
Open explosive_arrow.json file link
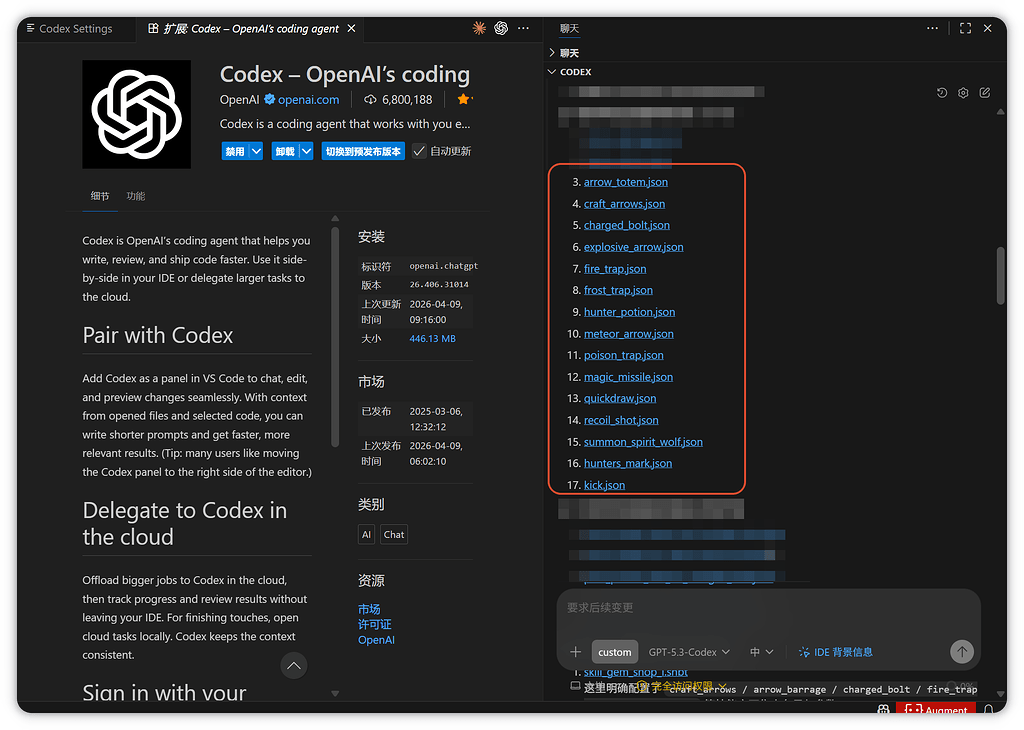pyautogui.click(x=633, y=247)
